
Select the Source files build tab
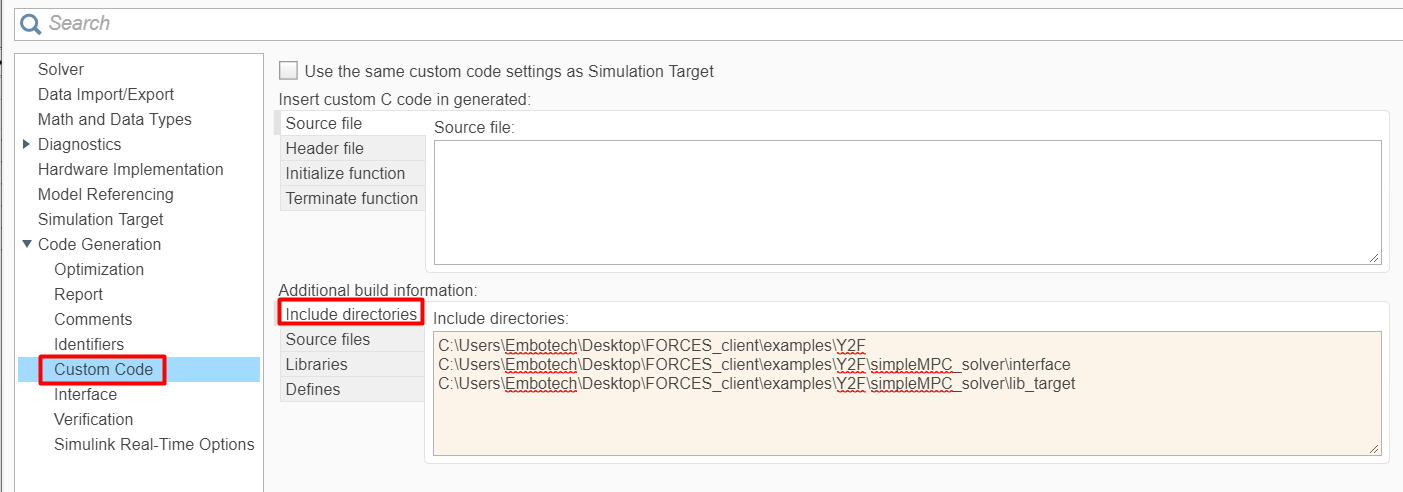click(x=328, y=339)
